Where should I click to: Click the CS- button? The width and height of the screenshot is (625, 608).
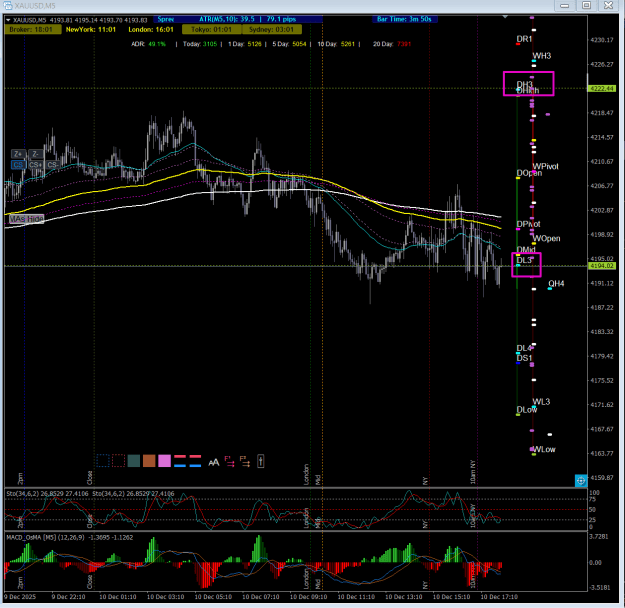[x=52, y=165]
